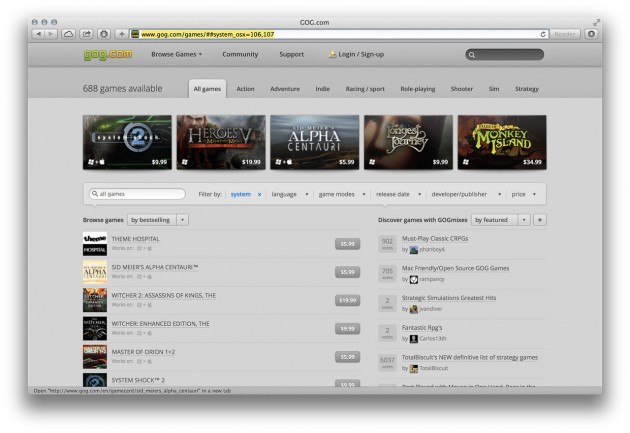Open the by bestselling sort dropdown

point(158,220)
